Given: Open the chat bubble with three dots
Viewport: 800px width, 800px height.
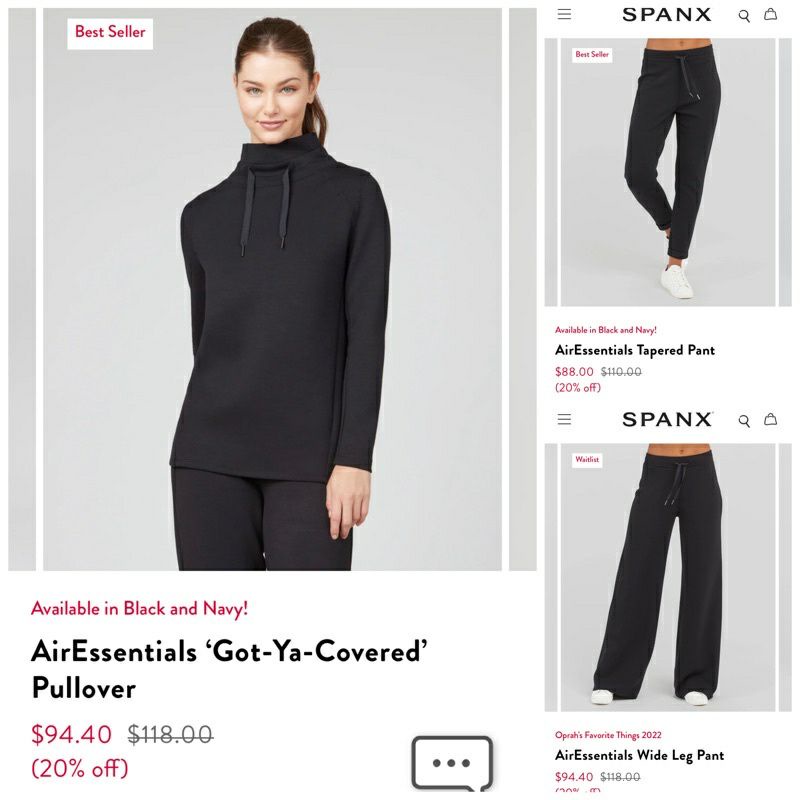Looking at the screenshot, I should (x=452, y=763).
